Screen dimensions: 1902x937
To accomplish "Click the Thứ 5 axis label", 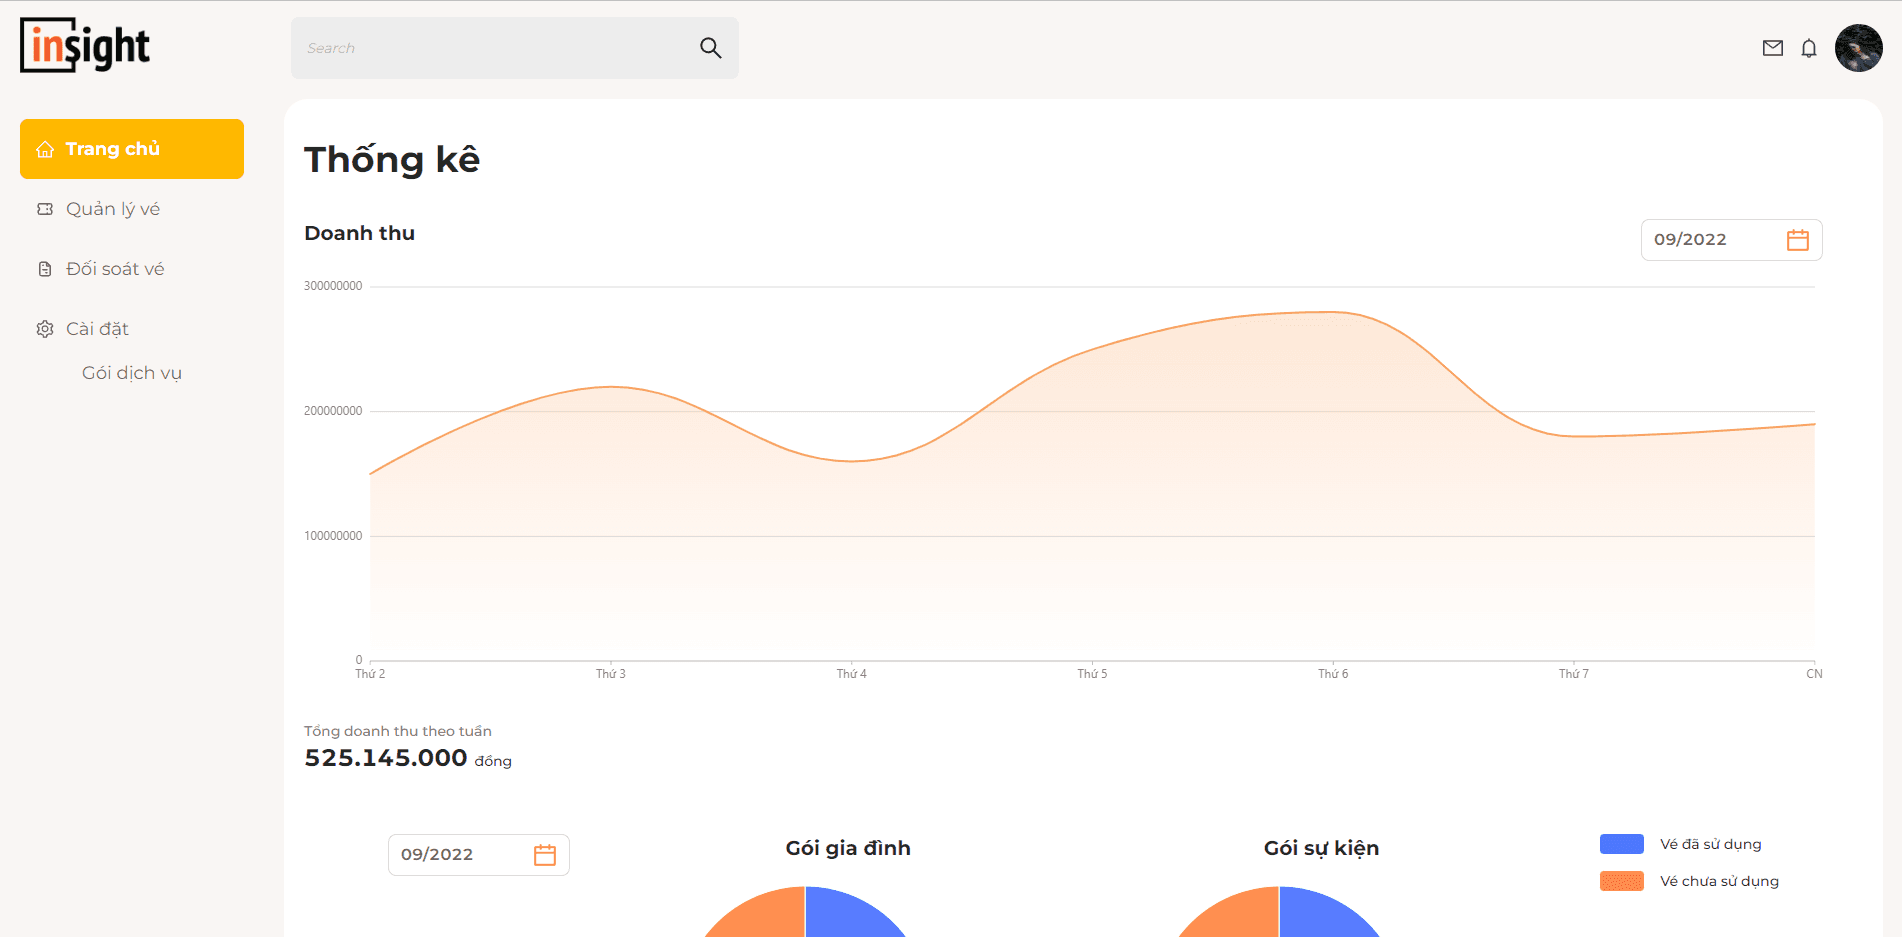I will (x=1092, y=674).
